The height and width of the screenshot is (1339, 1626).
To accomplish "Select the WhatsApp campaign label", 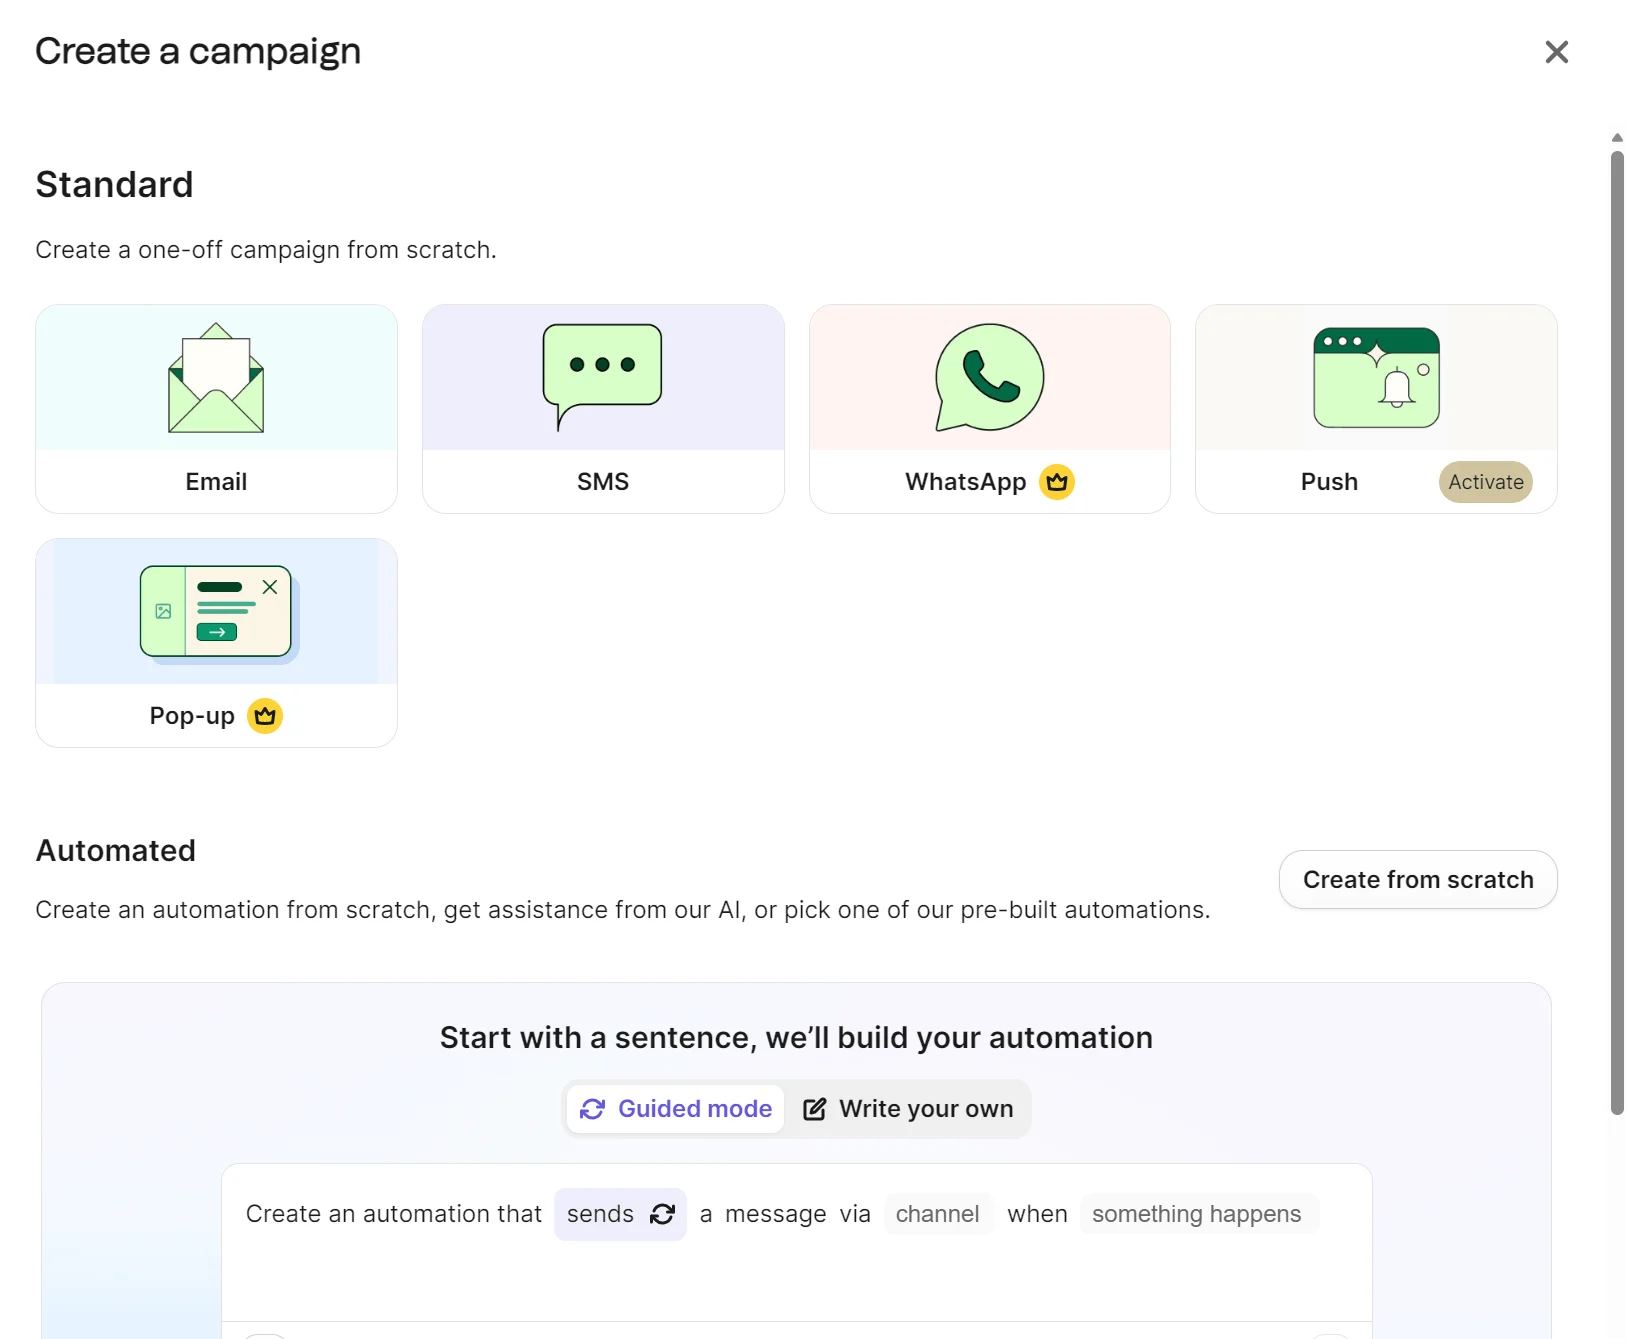I will [x=965, y=482].
